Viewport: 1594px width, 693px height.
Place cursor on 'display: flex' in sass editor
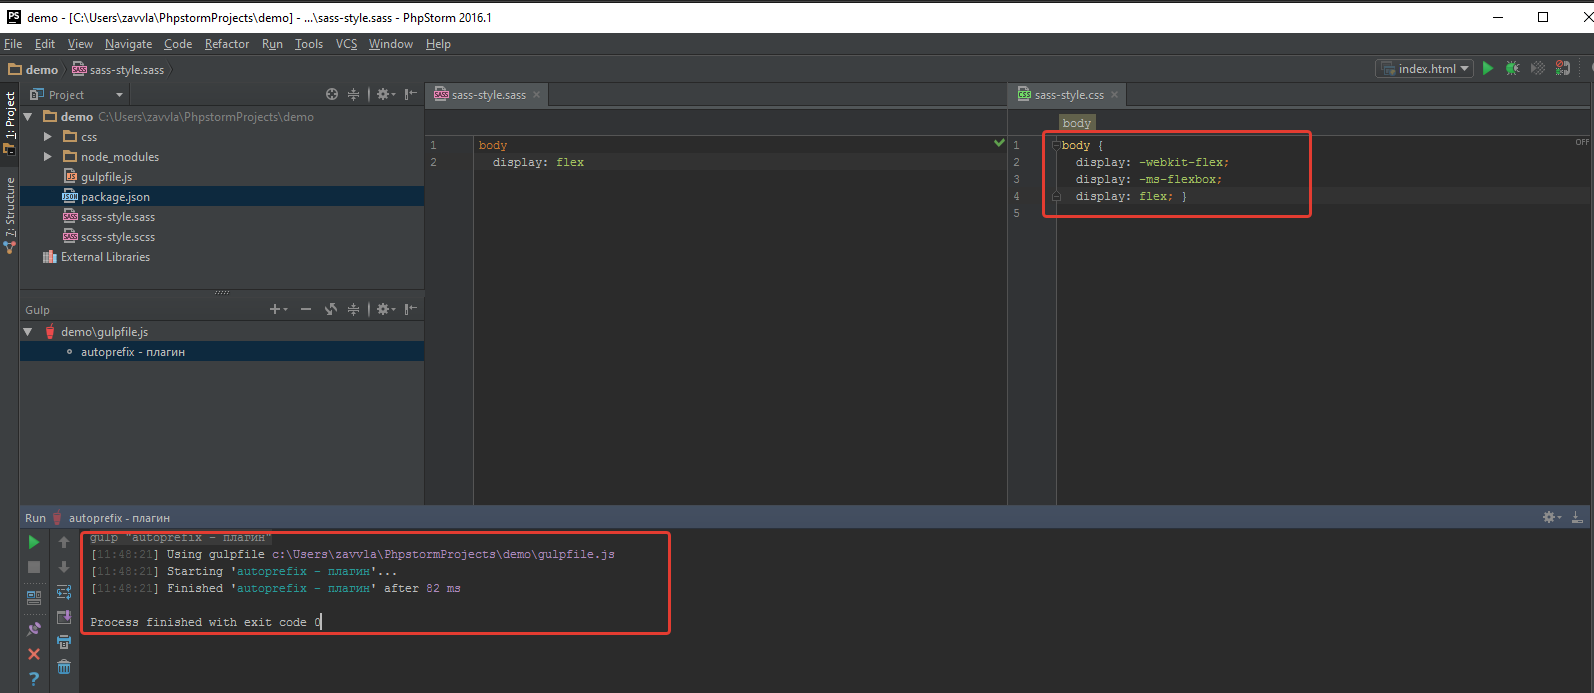pyautogui.click(x=538, y=162)
